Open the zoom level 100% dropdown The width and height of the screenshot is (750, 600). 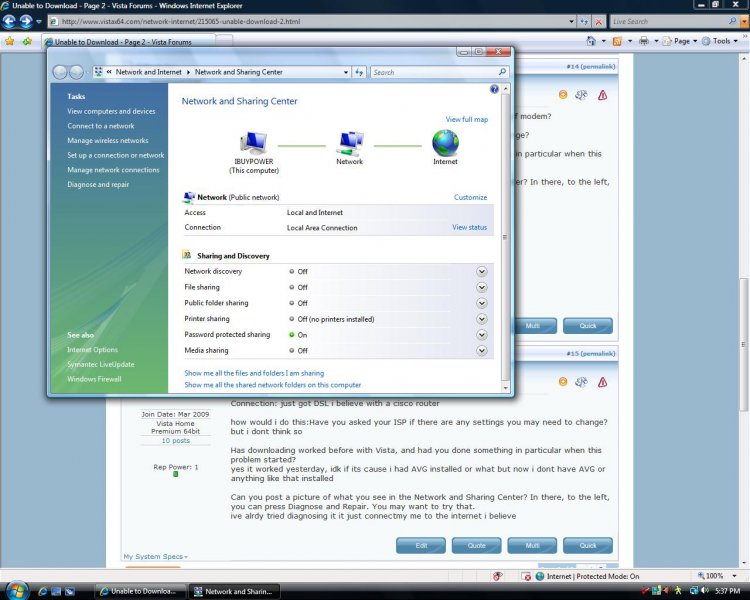point(734,576)
